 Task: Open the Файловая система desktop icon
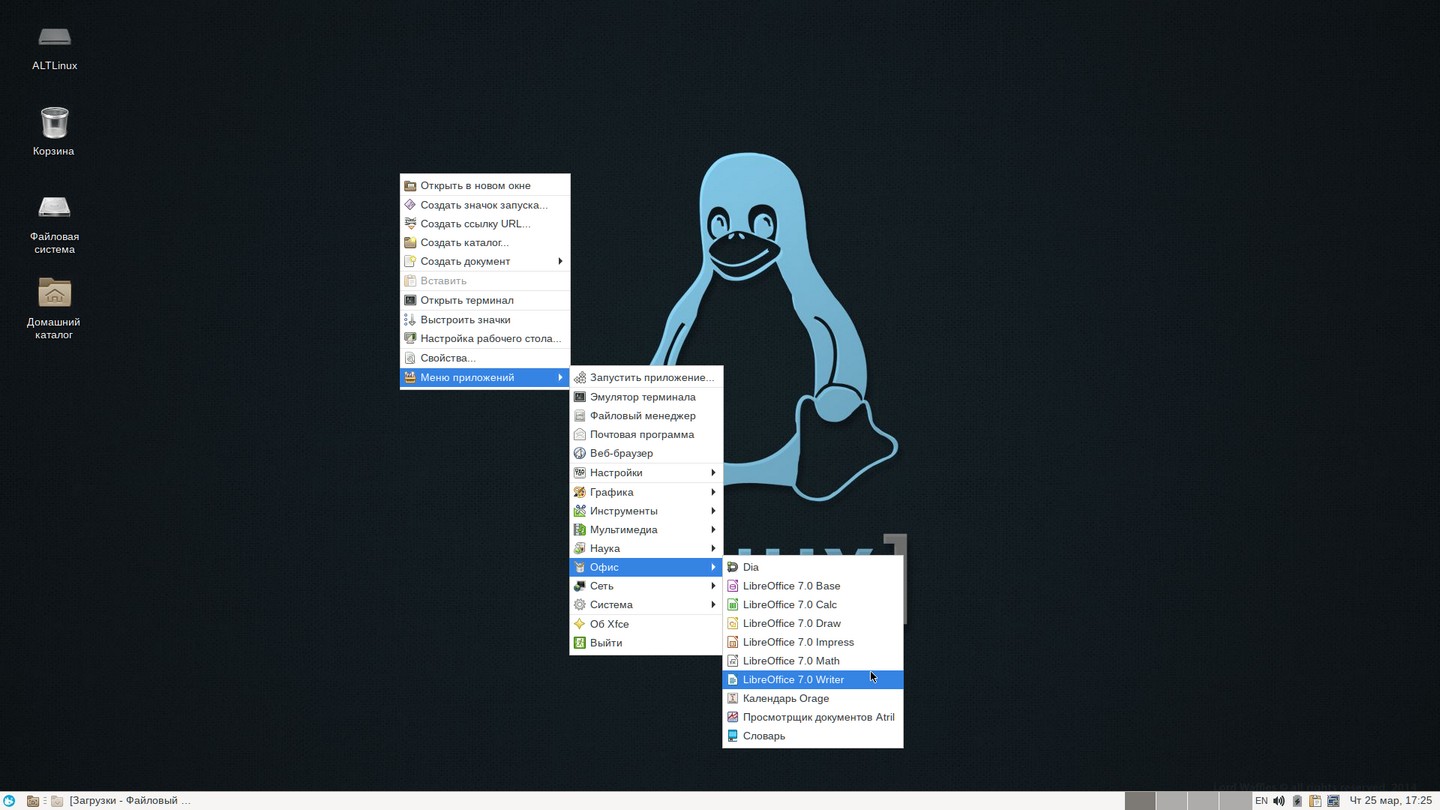54,223
